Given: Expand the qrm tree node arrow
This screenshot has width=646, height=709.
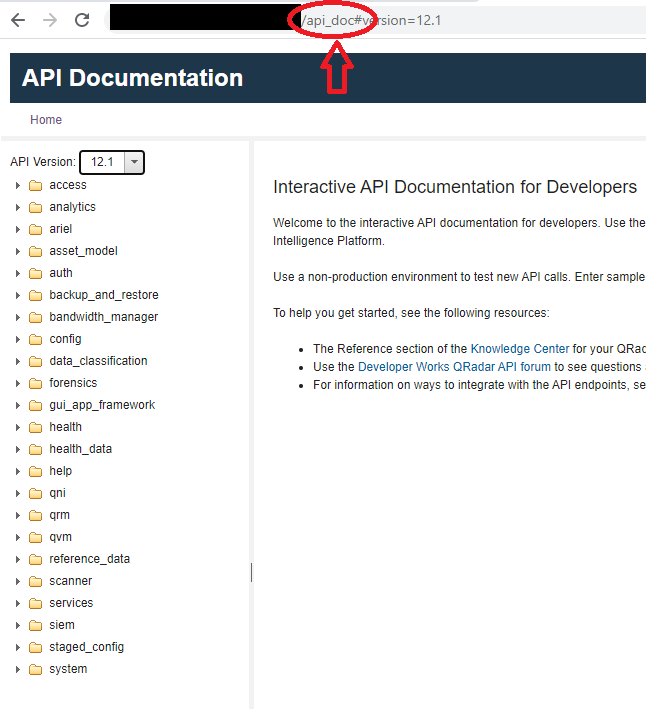Looking at the screenshot, I should coord(18,515).
